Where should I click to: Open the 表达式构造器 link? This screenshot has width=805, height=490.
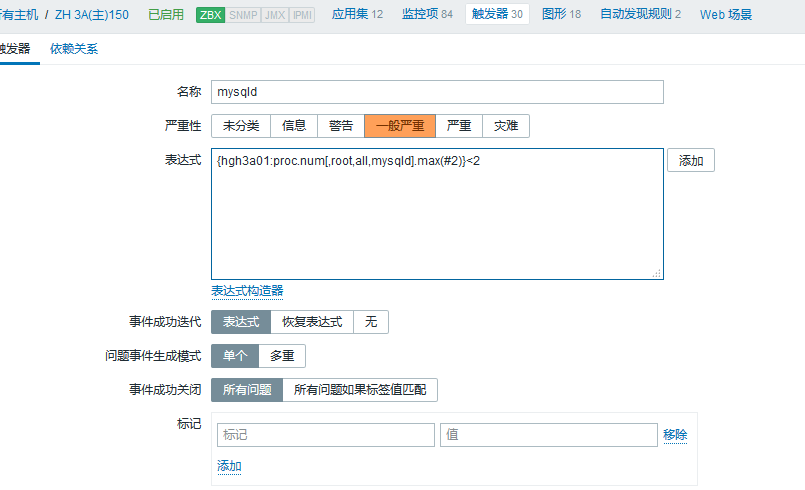tap(247, 291)
